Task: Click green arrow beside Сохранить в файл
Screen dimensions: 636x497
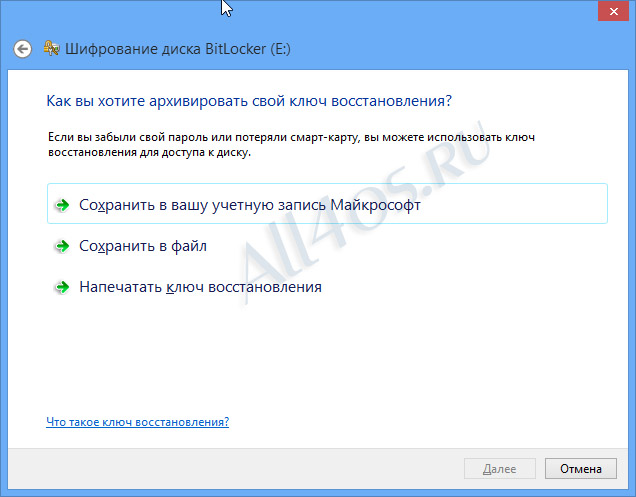Action: 62,246
